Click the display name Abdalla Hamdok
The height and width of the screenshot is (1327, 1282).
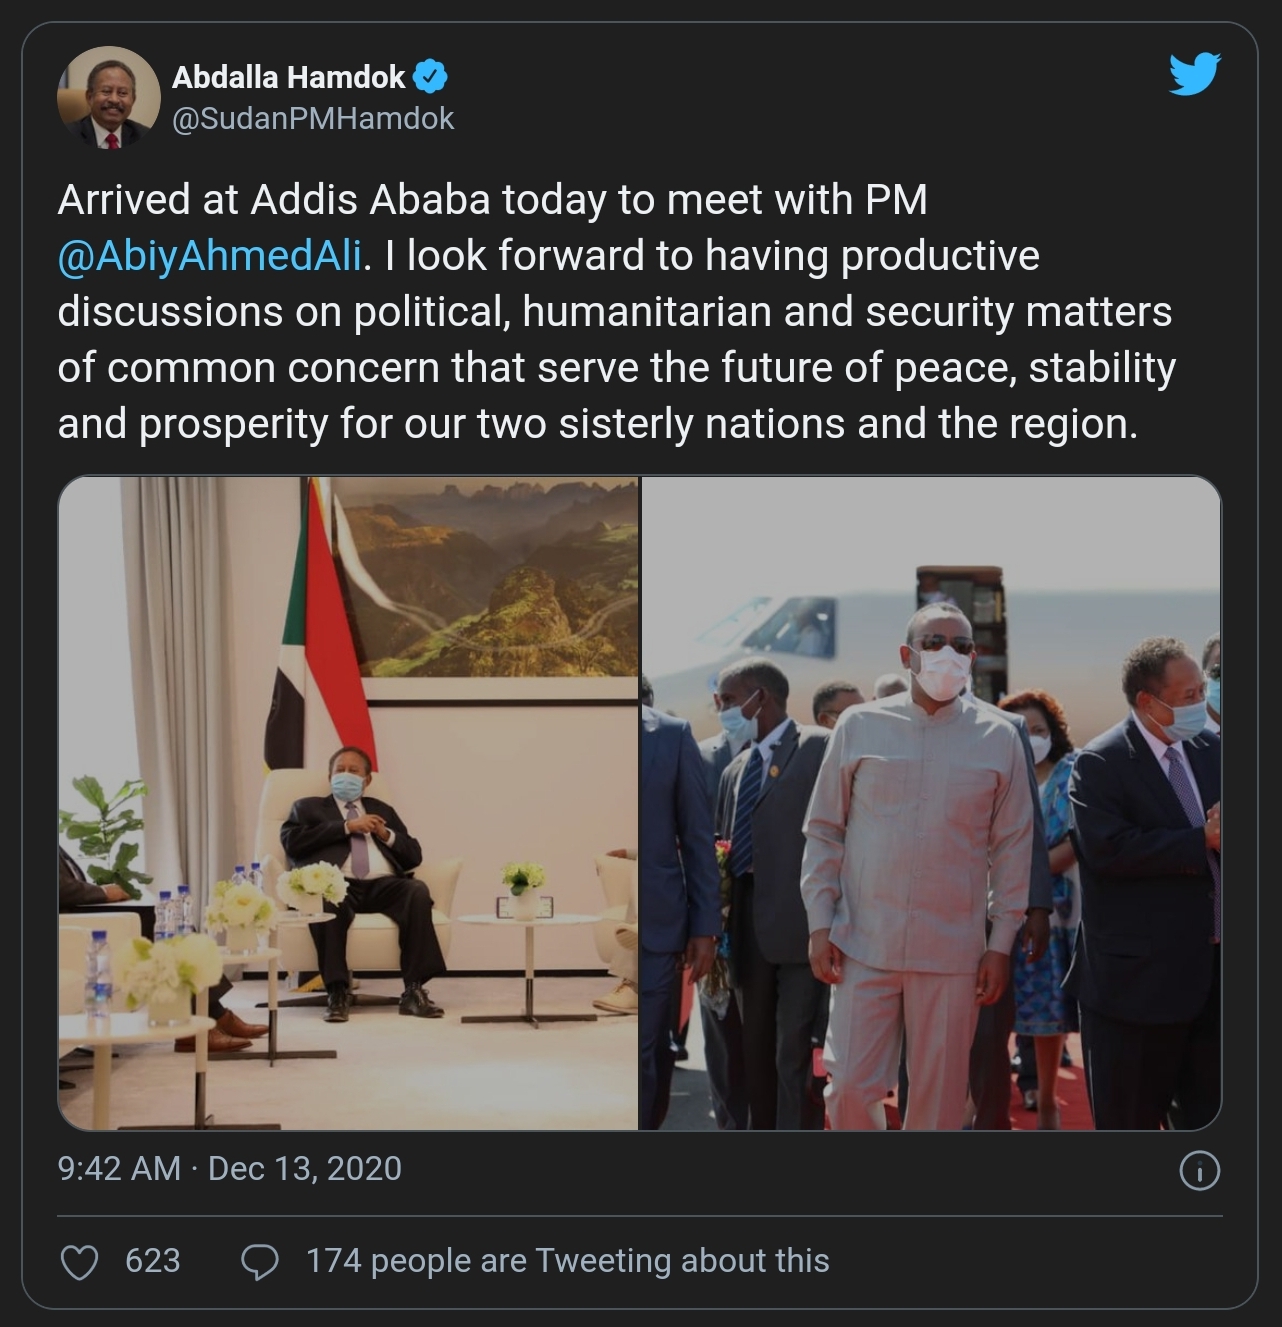[288, 76]
